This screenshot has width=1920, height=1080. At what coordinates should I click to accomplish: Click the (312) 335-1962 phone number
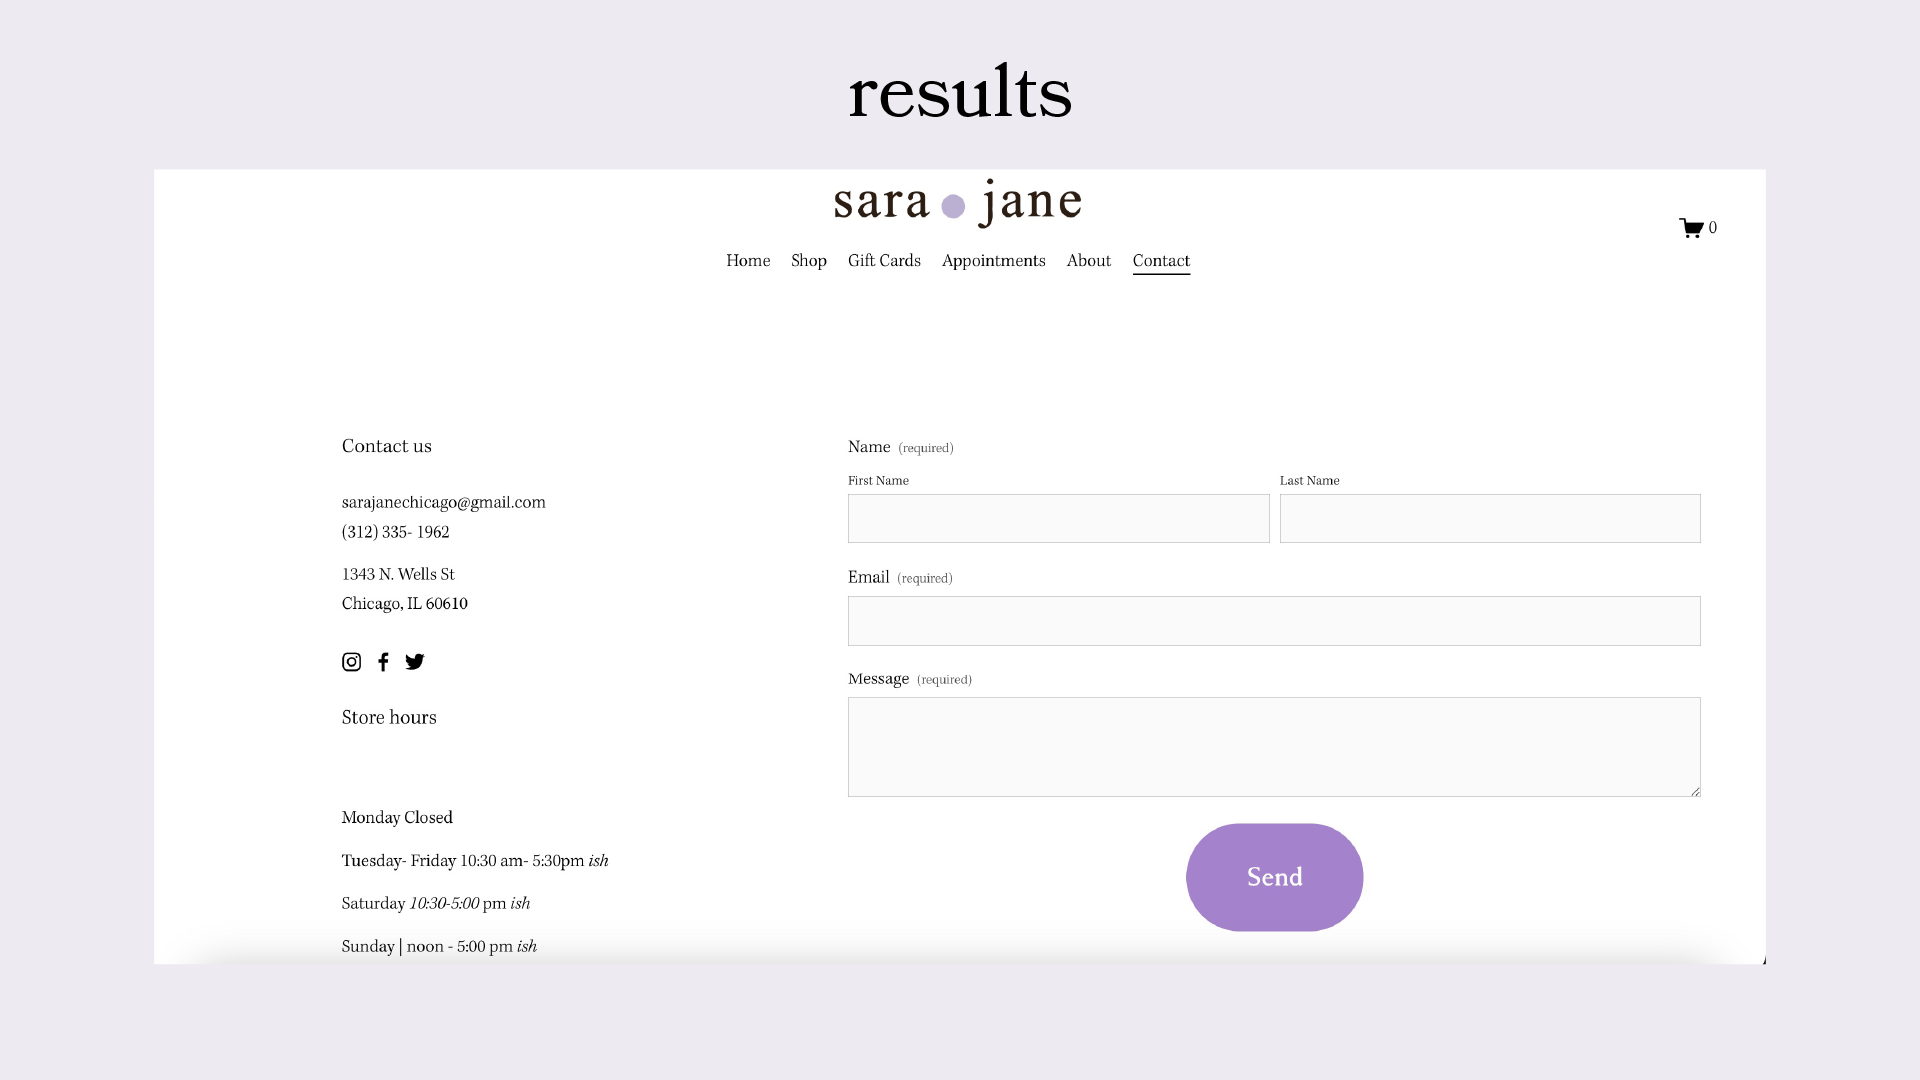click(x=395, y=533)
